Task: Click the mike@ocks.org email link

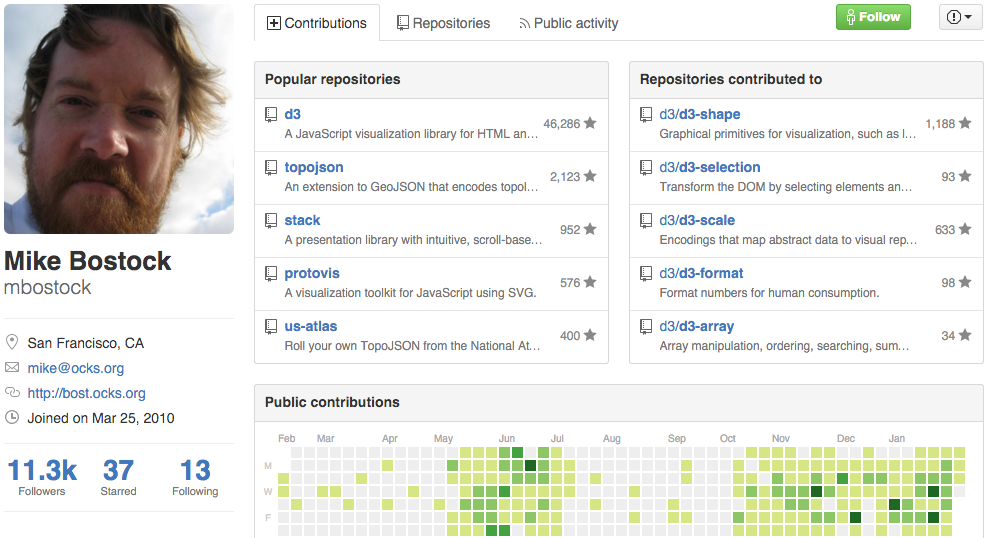Action: click(76, 368)
